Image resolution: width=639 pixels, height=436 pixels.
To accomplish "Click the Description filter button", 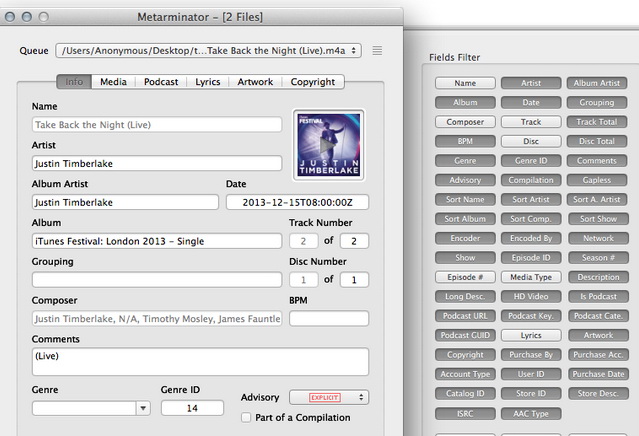I will (598, 277).
